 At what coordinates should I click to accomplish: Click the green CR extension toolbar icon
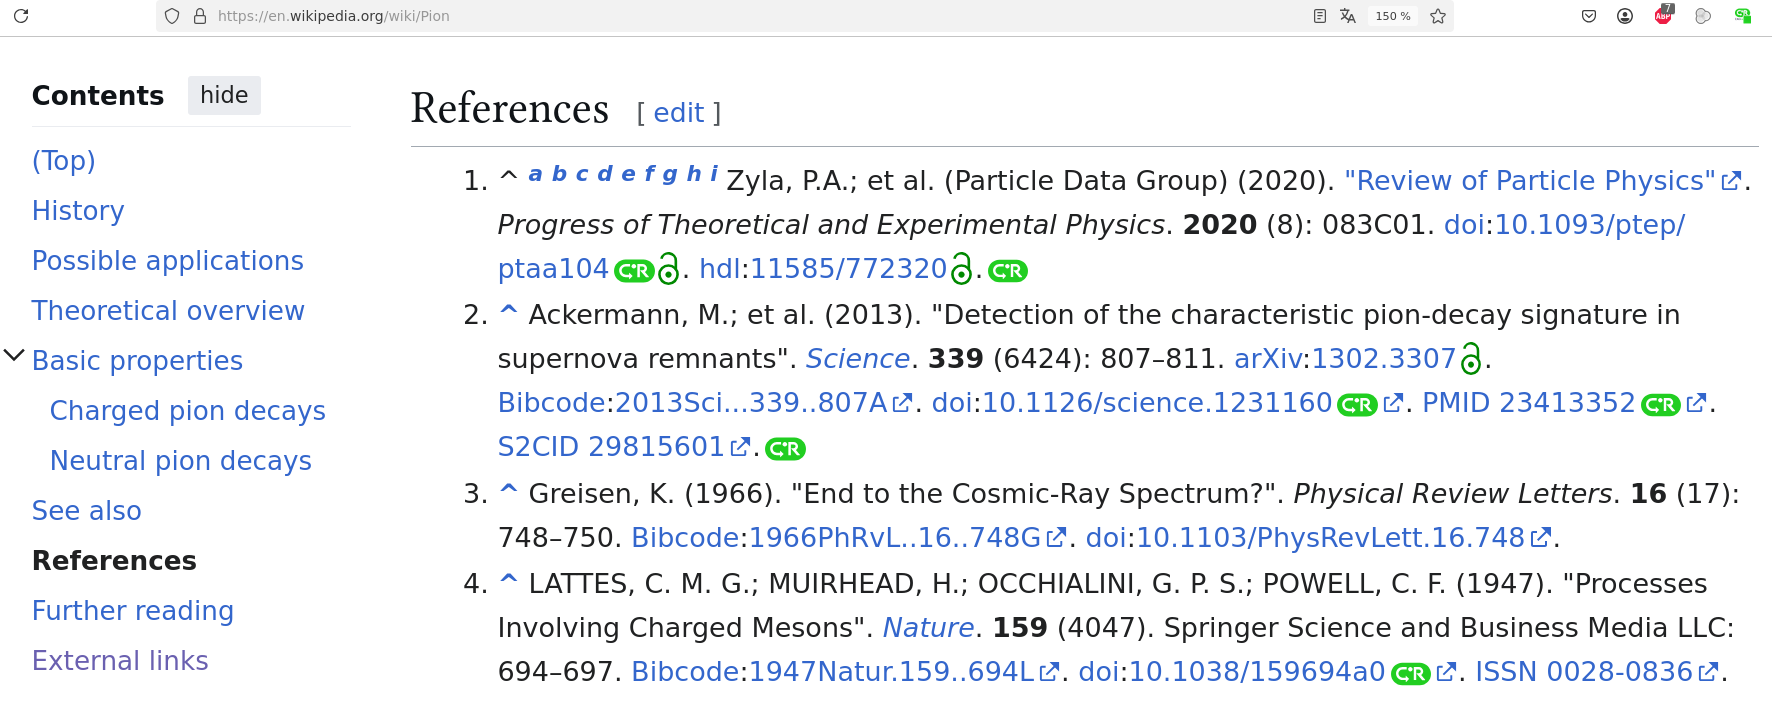(1743, 16)
